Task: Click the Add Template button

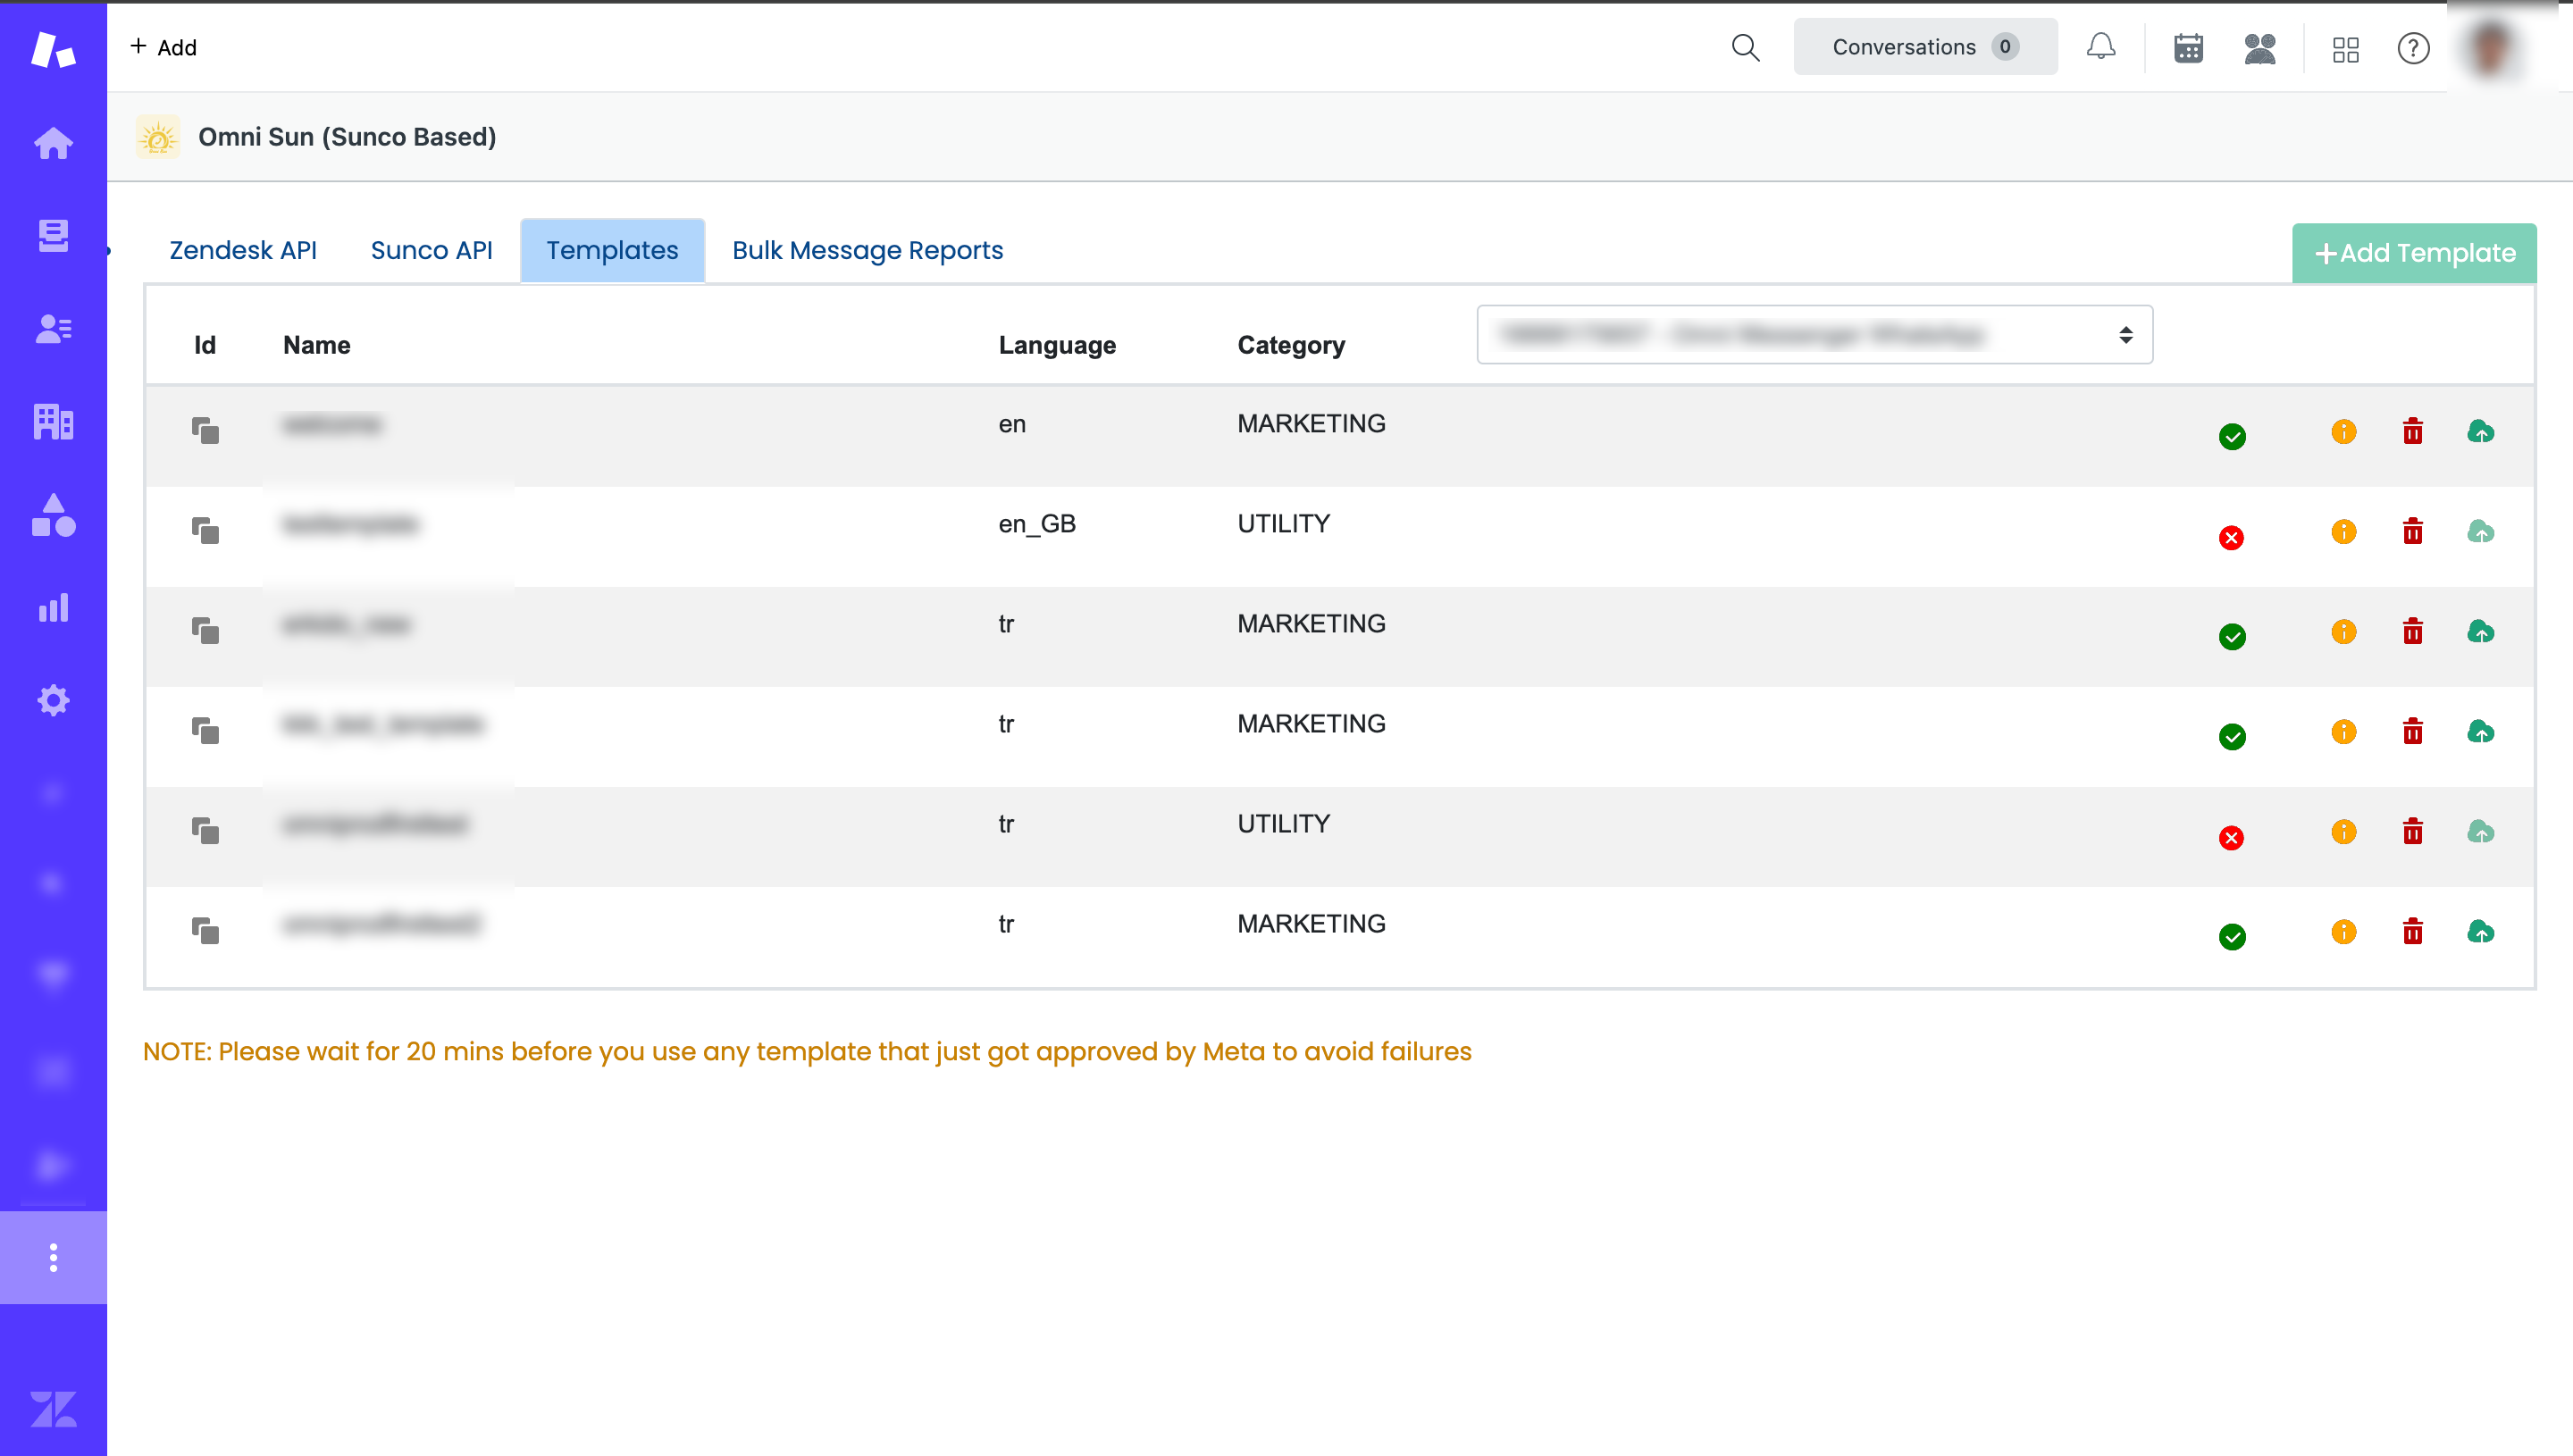Action: (x=2413, y=252)
